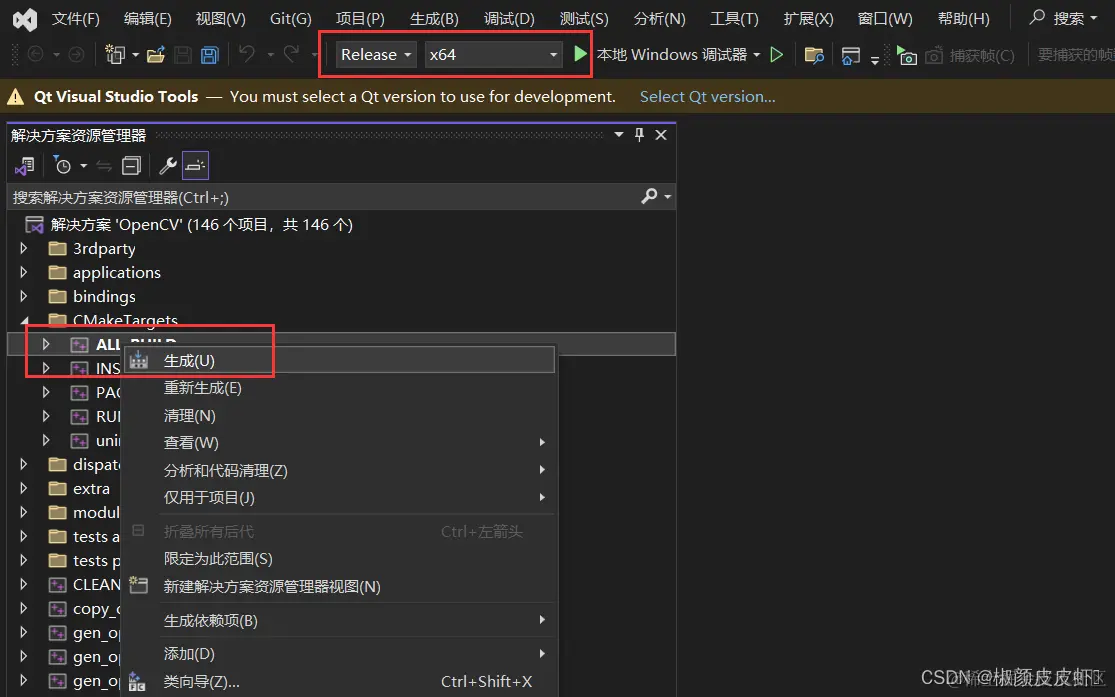Click the Select Qt version... link
Viewport: 1115px width, 697px height.
pos(708,97)
